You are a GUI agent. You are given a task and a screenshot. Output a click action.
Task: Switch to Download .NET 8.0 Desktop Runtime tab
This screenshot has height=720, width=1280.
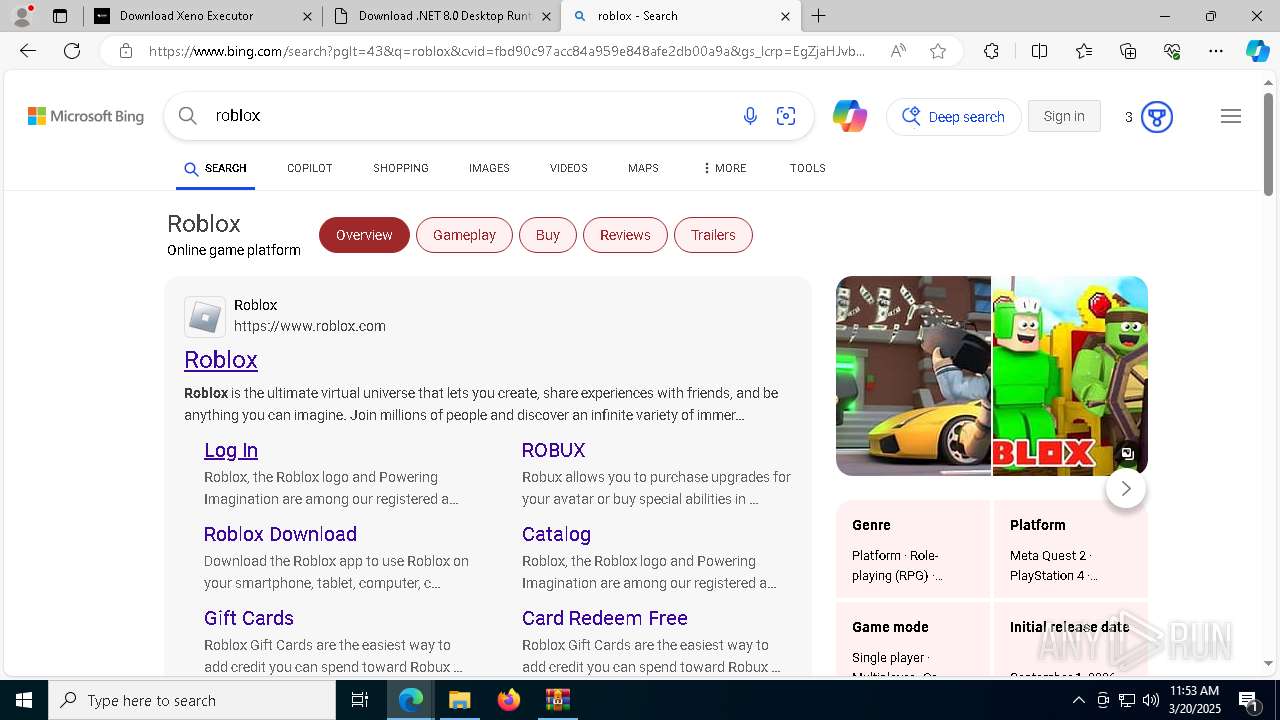pyautogui.click(x=441, y=16)
